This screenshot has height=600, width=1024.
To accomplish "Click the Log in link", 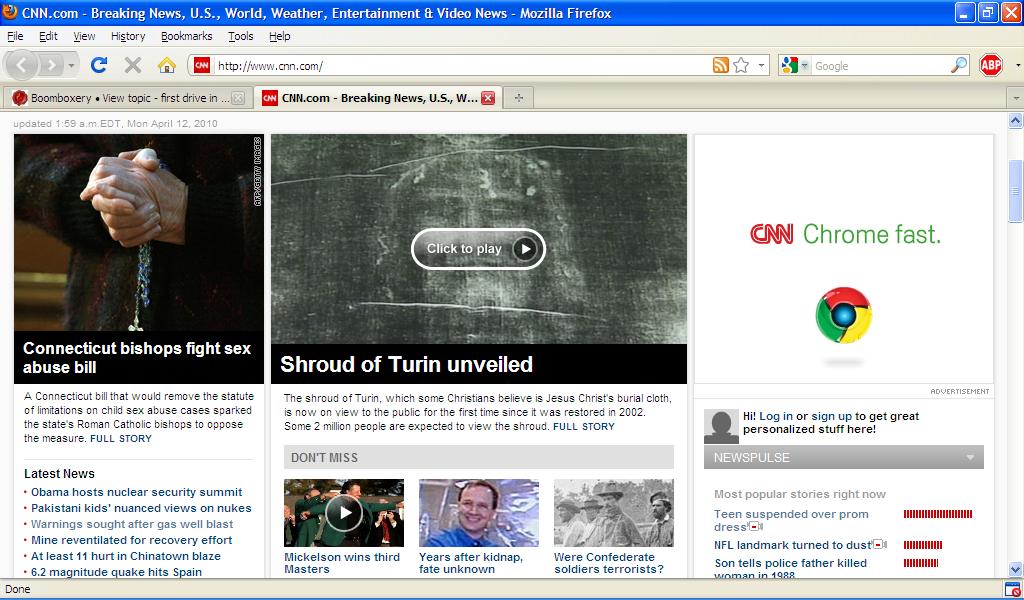I will tap(776, 417).
